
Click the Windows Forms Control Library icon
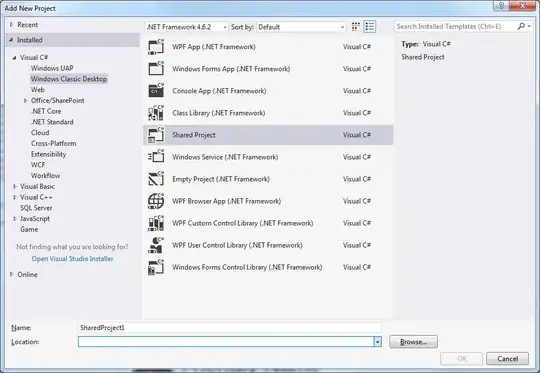(x=156, y=267)
